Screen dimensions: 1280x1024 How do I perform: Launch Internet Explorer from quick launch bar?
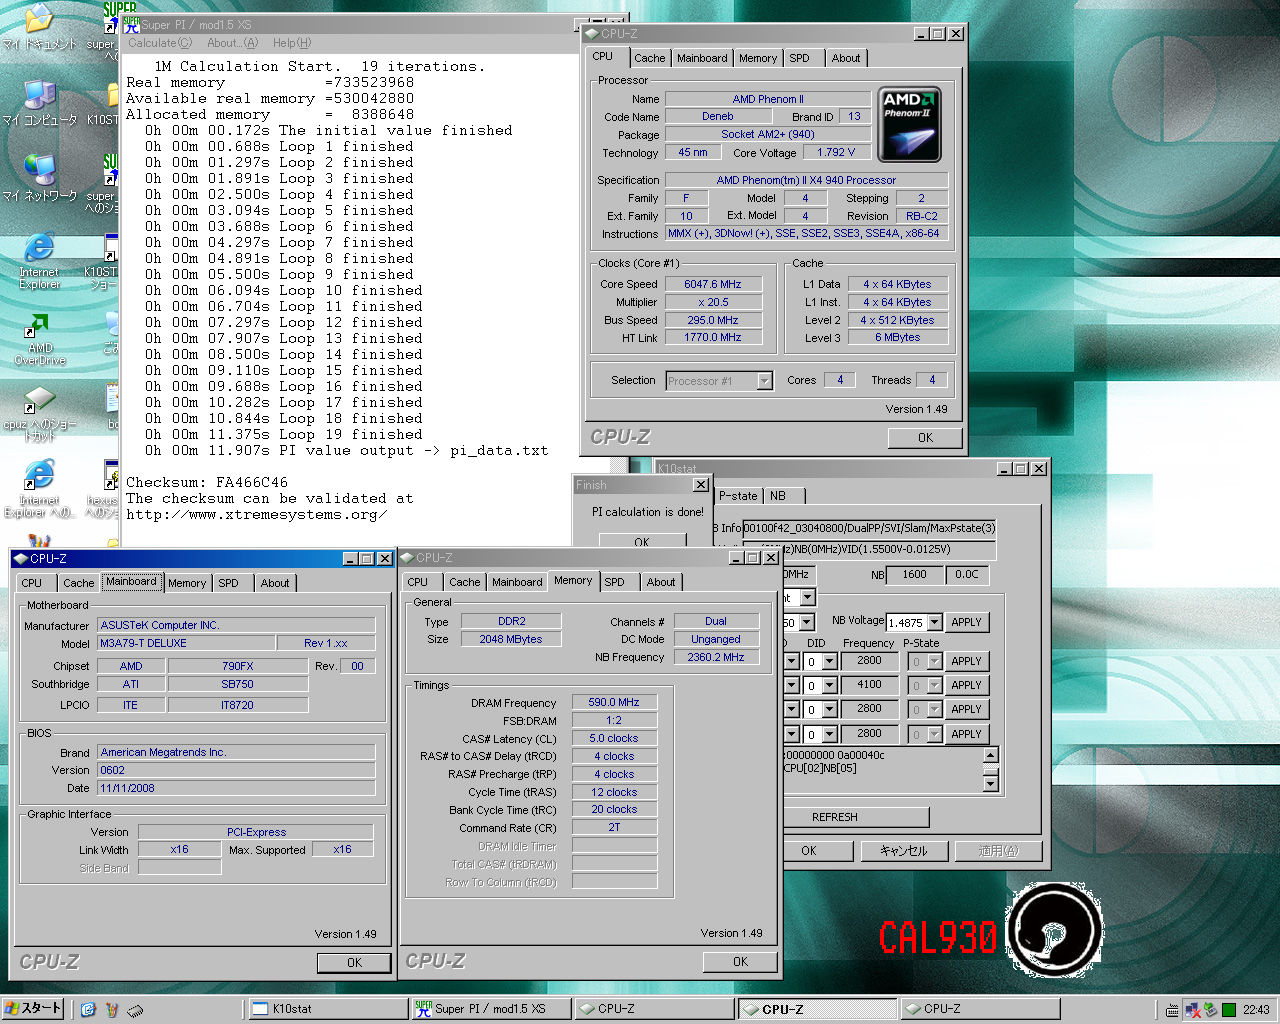[x=88, y=1010]
